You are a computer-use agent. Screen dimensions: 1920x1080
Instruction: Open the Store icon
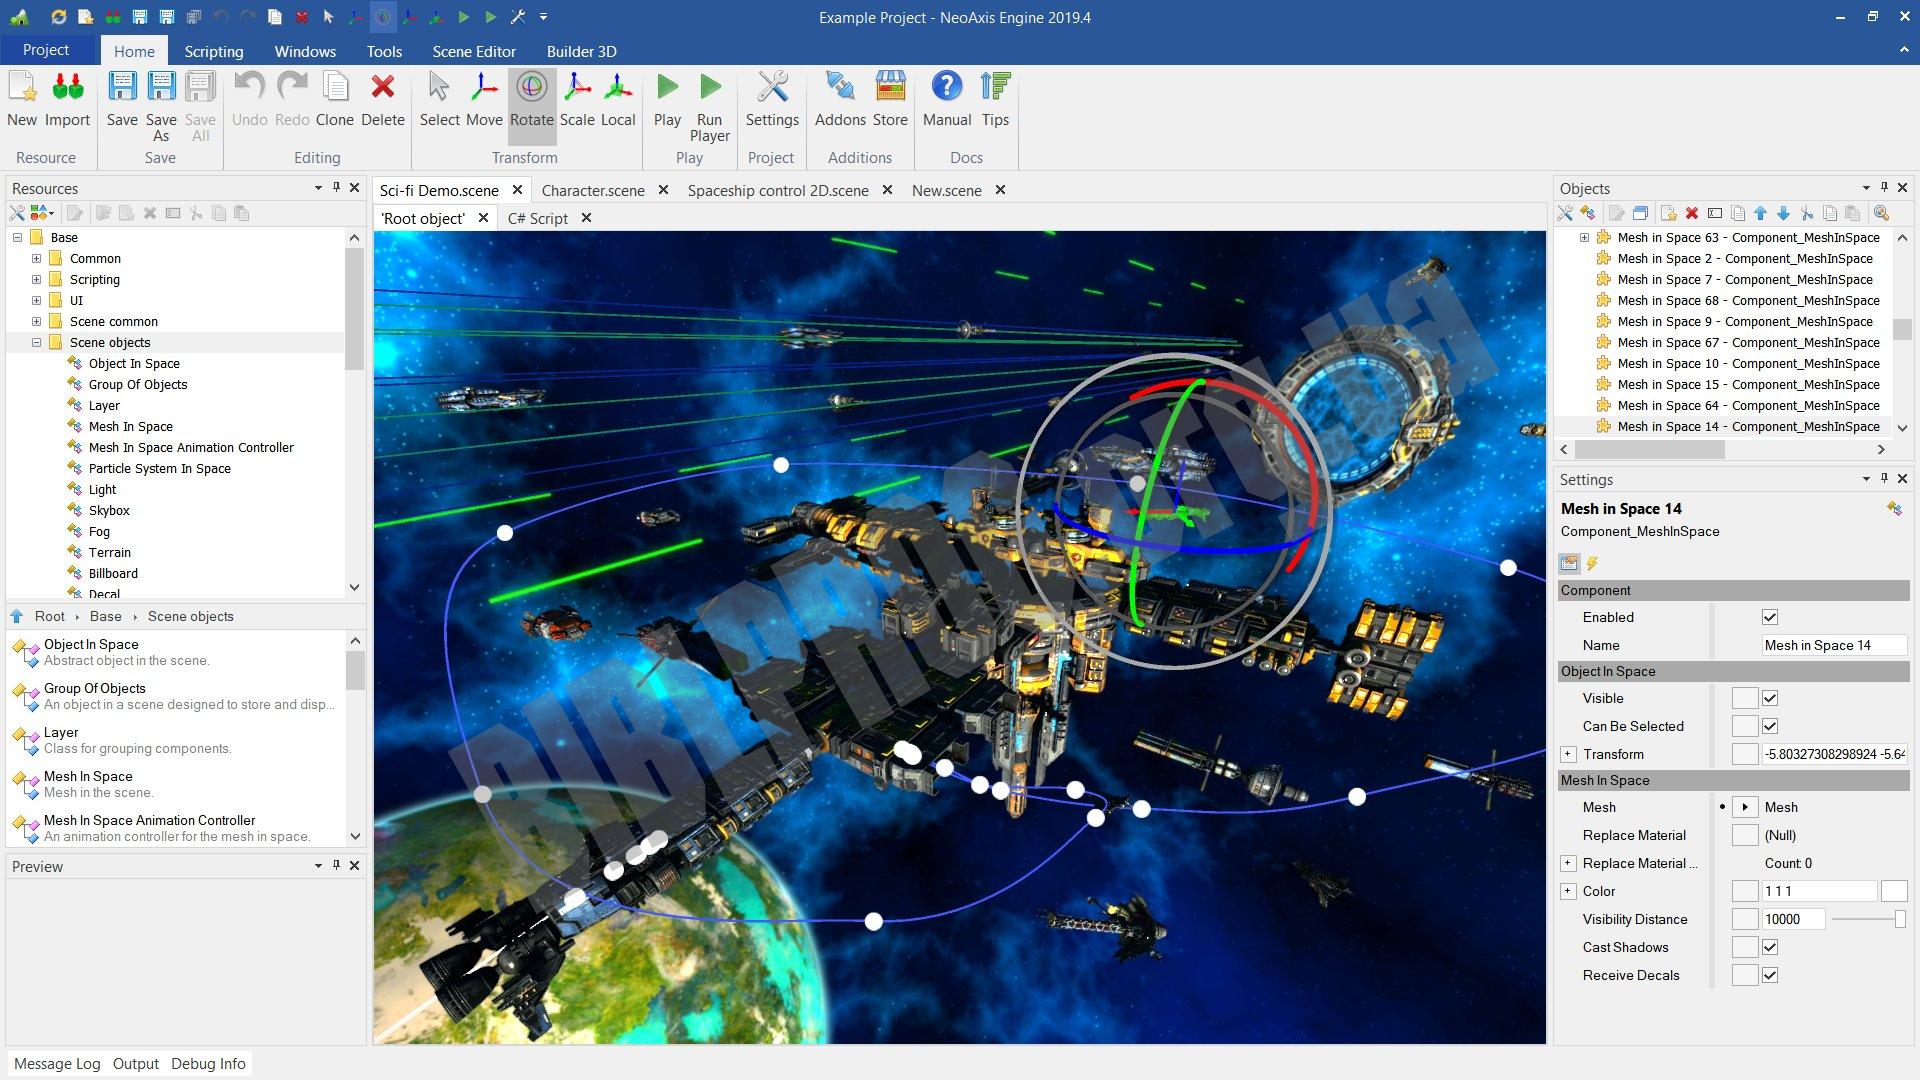[x=890, y=87]
